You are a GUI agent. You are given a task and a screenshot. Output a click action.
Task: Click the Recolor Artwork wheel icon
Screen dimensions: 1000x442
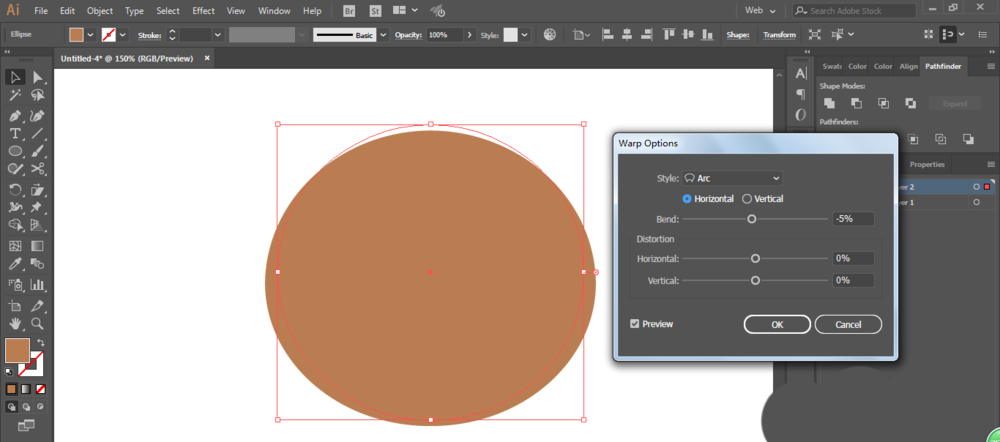[x=550, y=35]
